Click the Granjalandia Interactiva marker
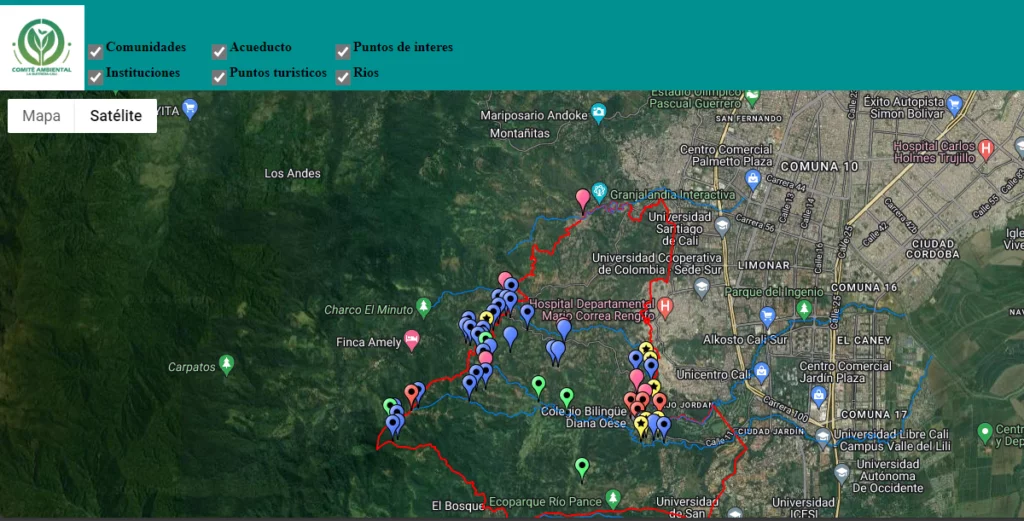Viewport: 1024px width, 521px height. [599, 190]
